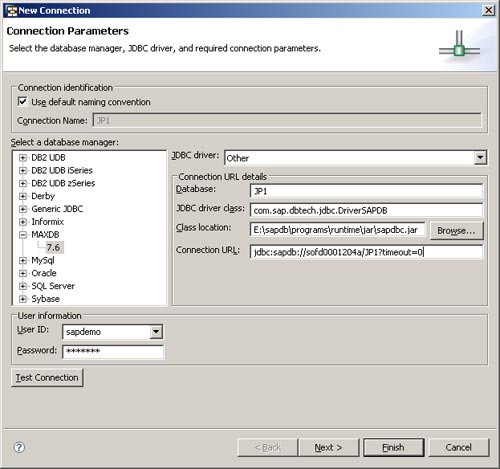500x469 pixels.
Task: Click the Finish button
Action: (x=393, y=447)
